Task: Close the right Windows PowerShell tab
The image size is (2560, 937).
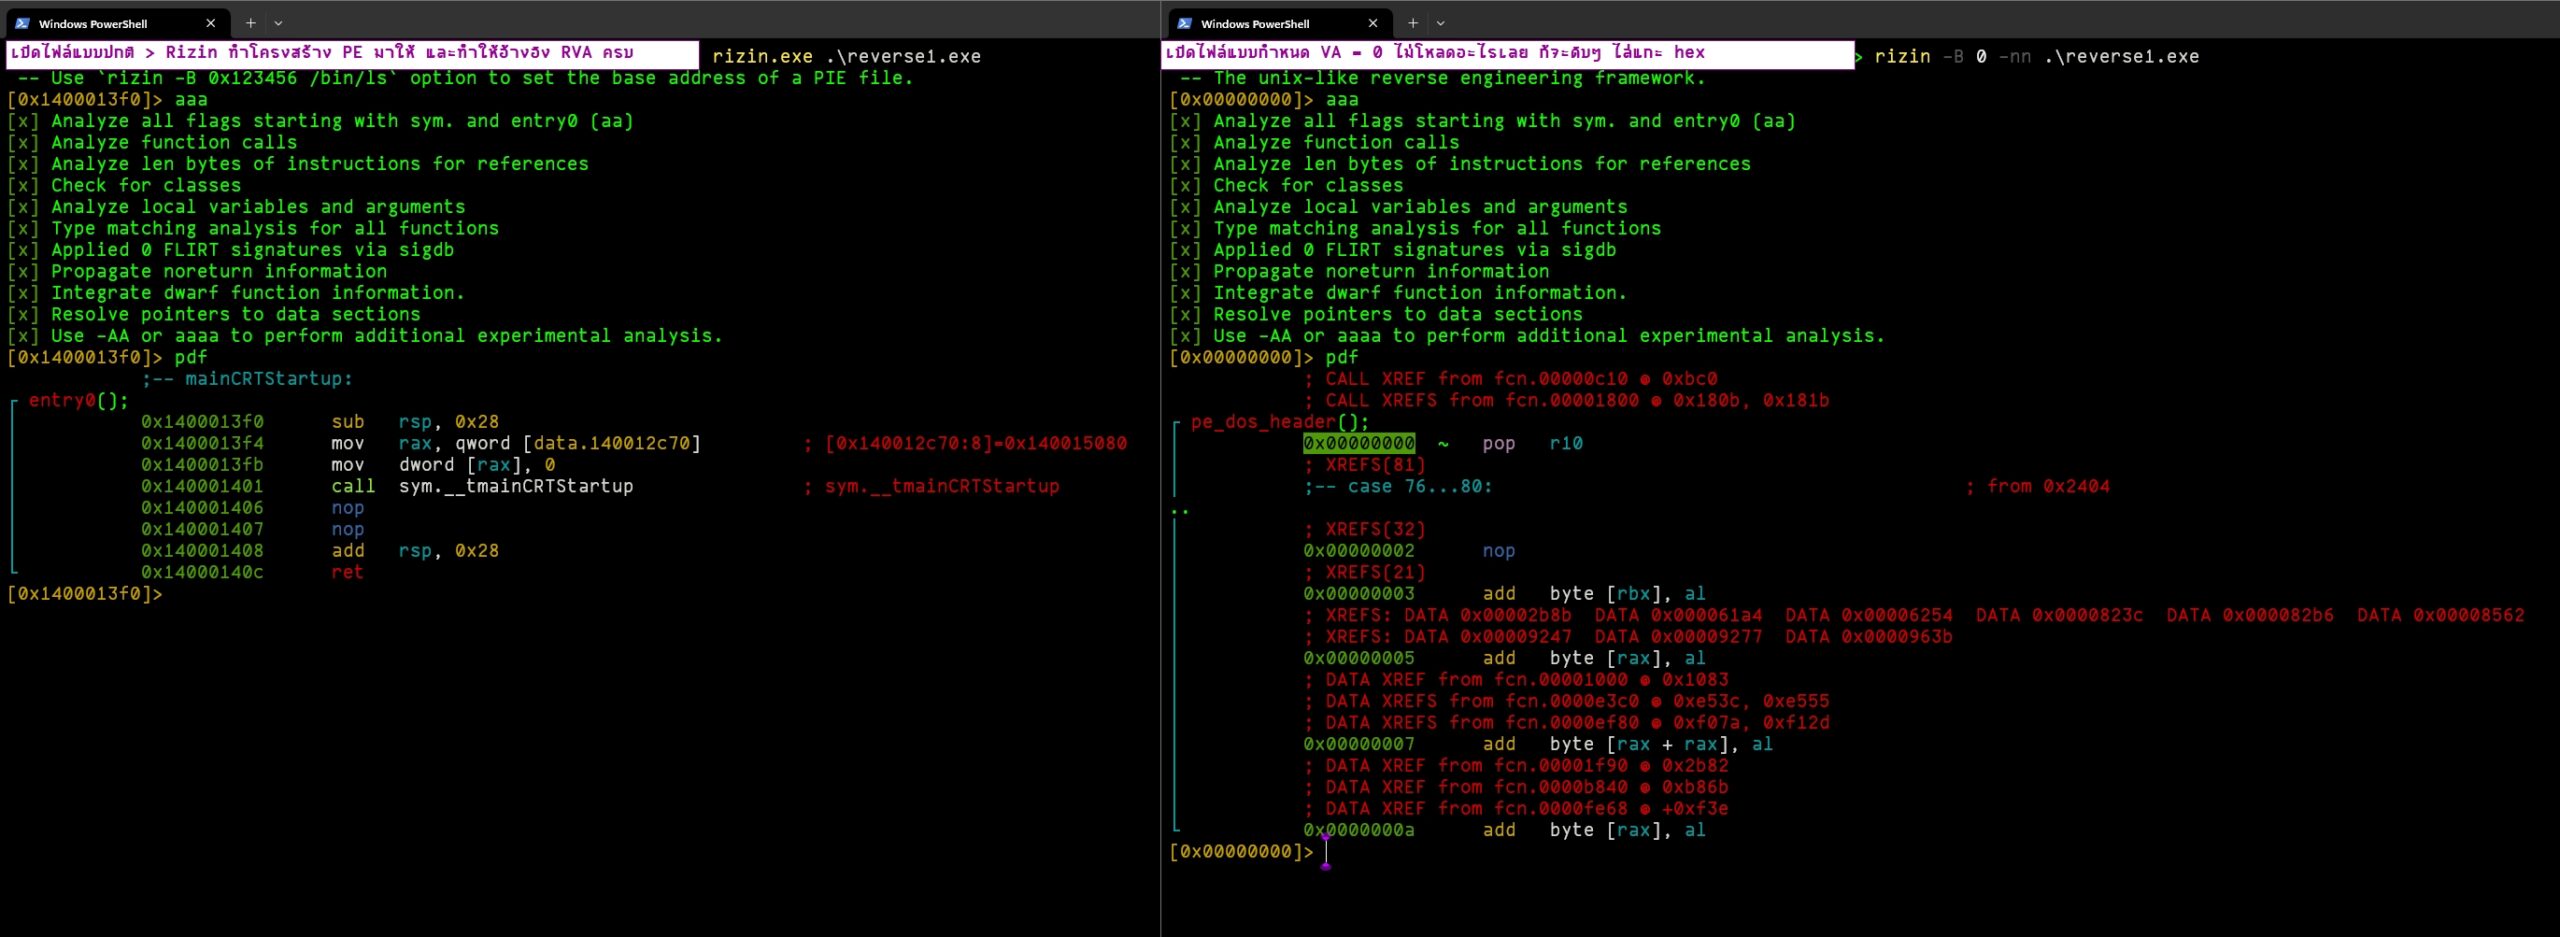Action: pyautogui.click(x=1372, y=23)
